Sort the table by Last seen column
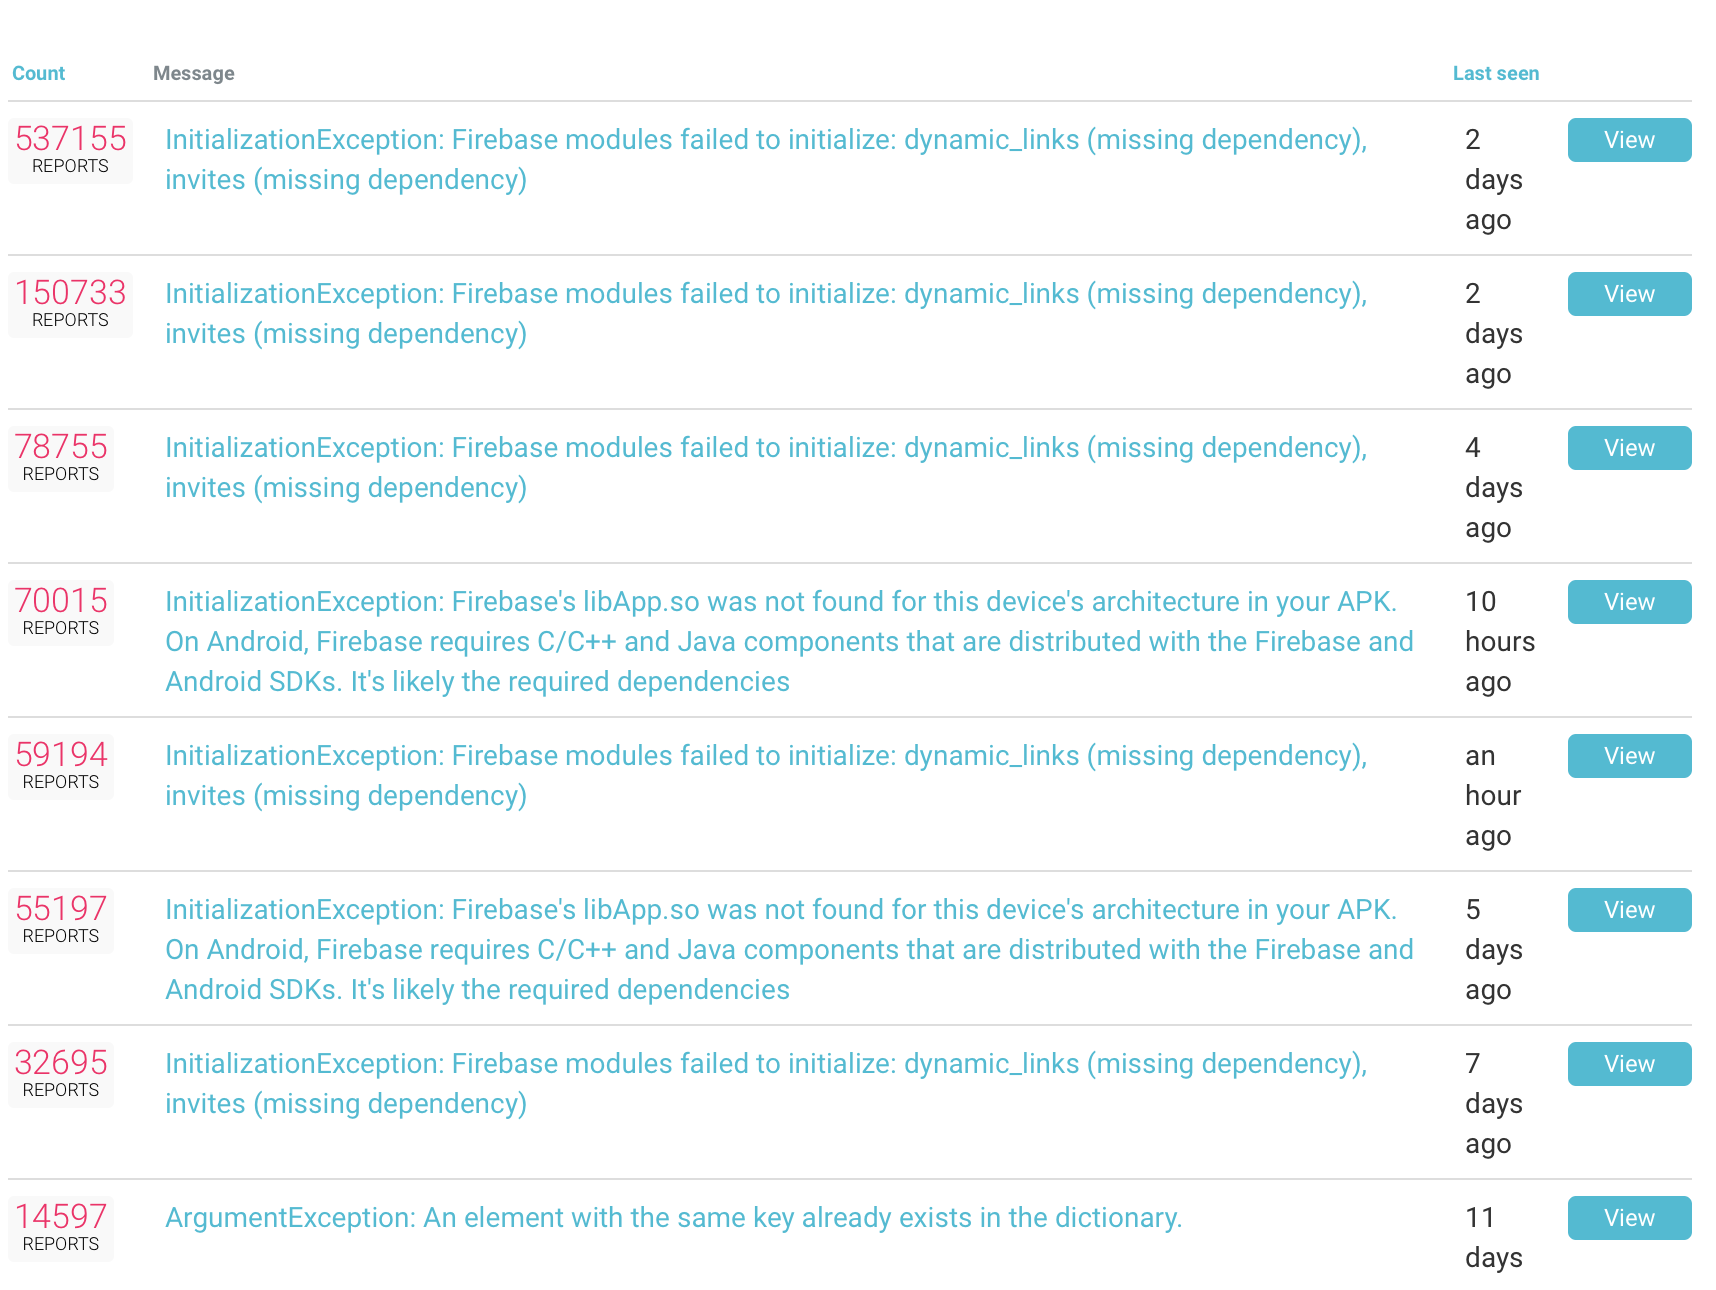 (1495, 73)
